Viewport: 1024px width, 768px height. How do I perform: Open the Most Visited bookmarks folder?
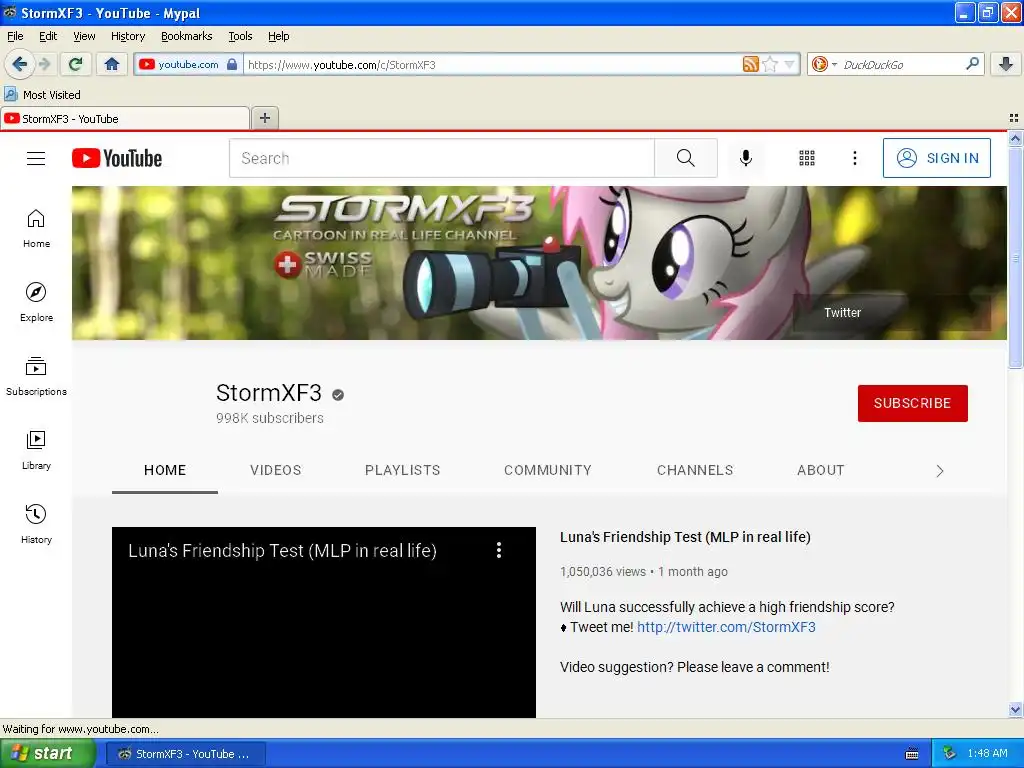pyautogui.click(x=42, y=95)
